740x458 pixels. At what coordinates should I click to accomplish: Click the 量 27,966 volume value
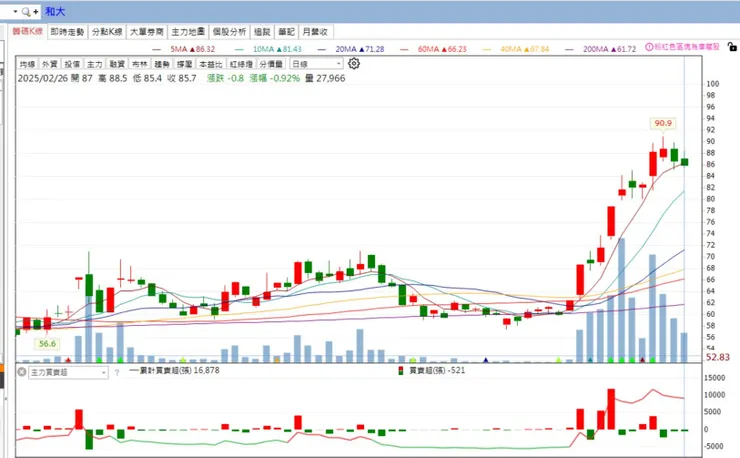click(x=325, y=78)
